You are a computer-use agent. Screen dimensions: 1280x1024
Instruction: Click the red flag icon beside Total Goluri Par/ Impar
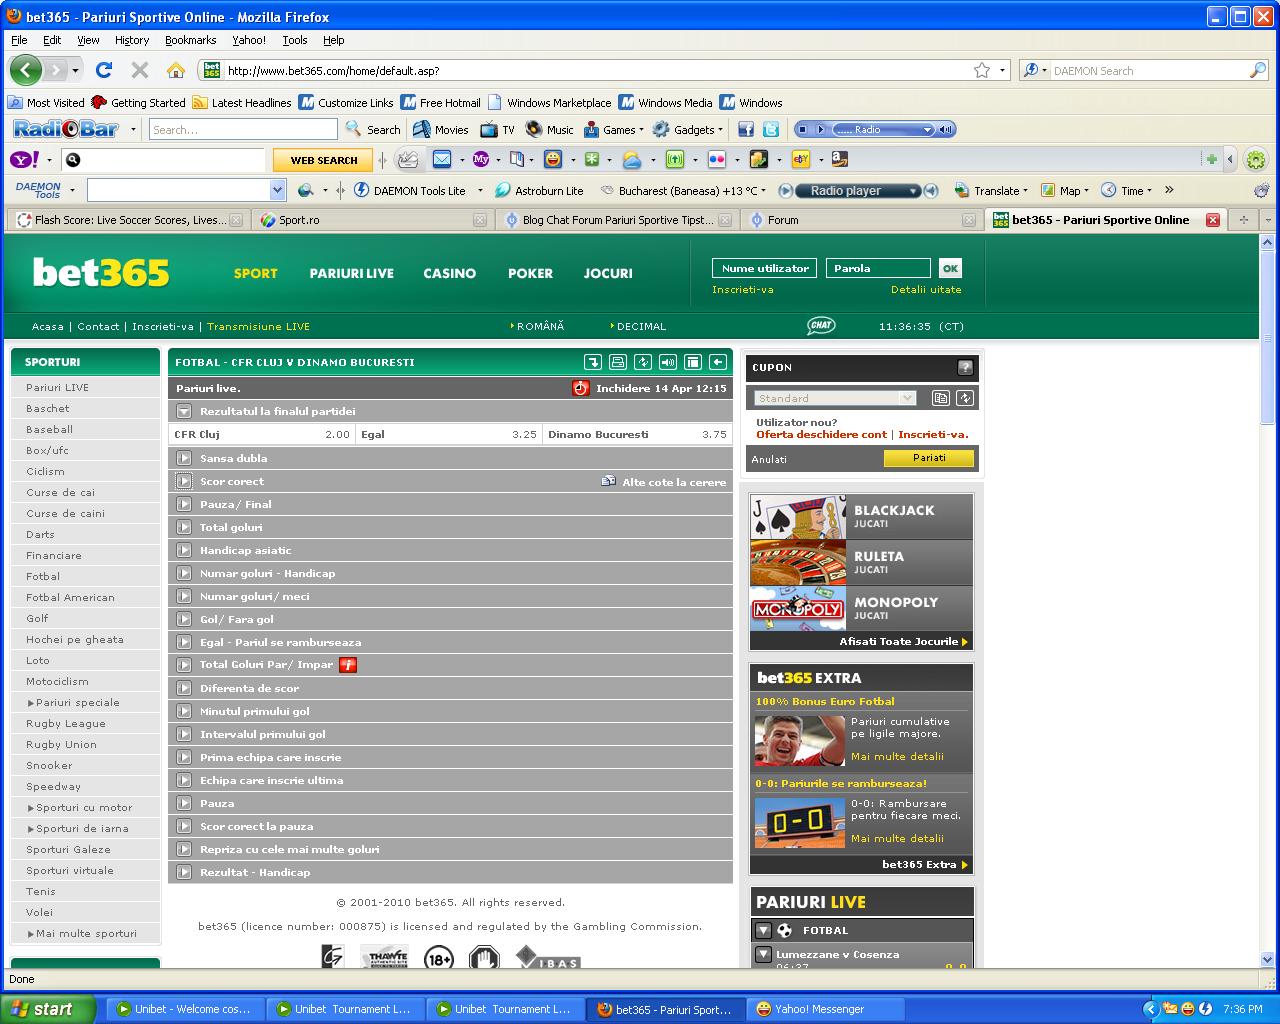348,665
